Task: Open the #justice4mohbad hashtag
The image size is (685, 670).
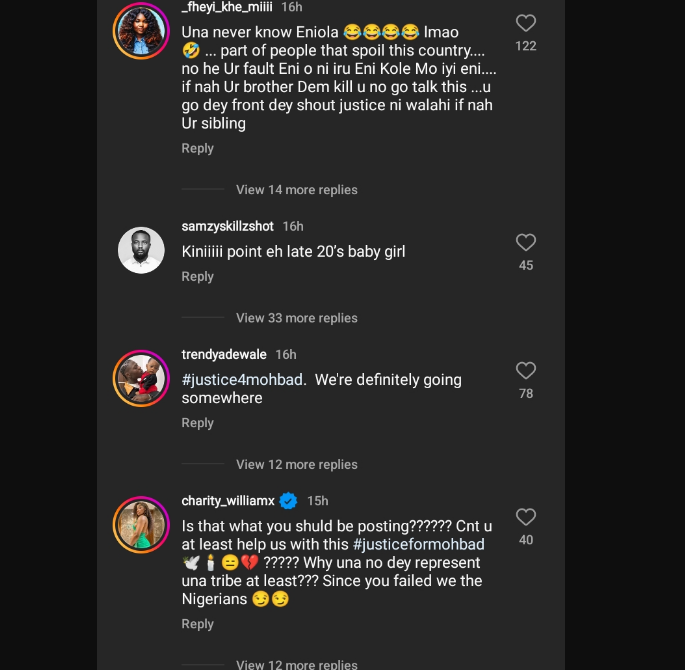Action: 243,380
